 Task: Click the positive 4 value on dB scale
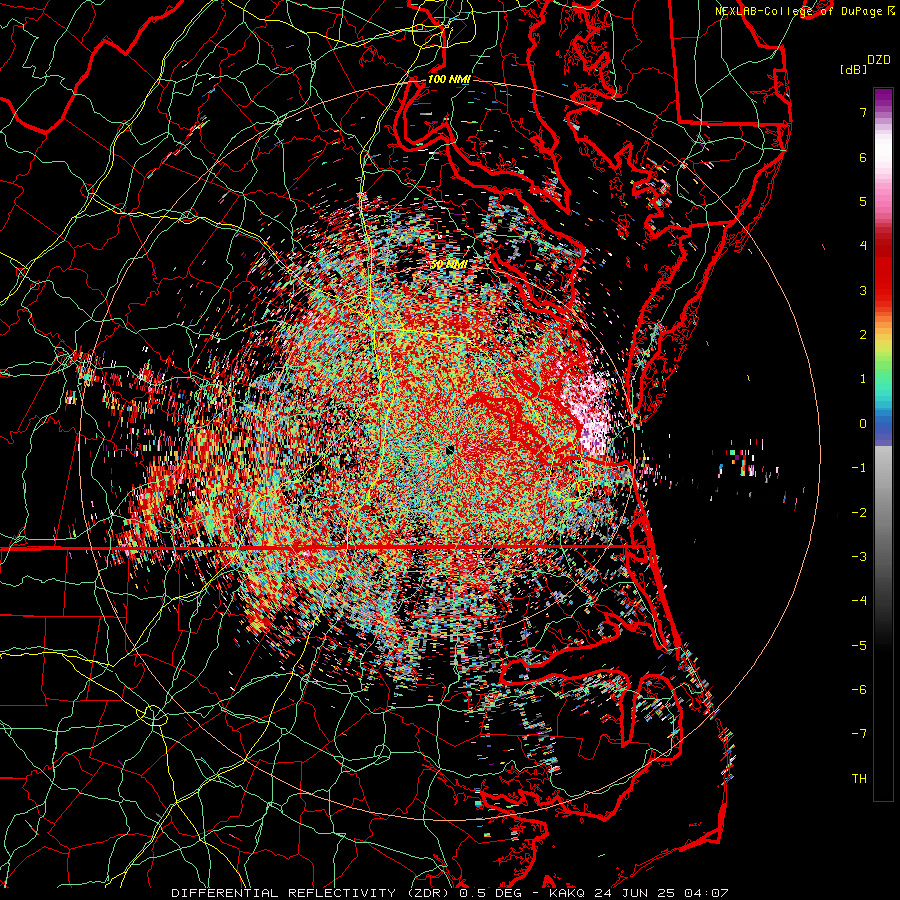click(863, 245)
